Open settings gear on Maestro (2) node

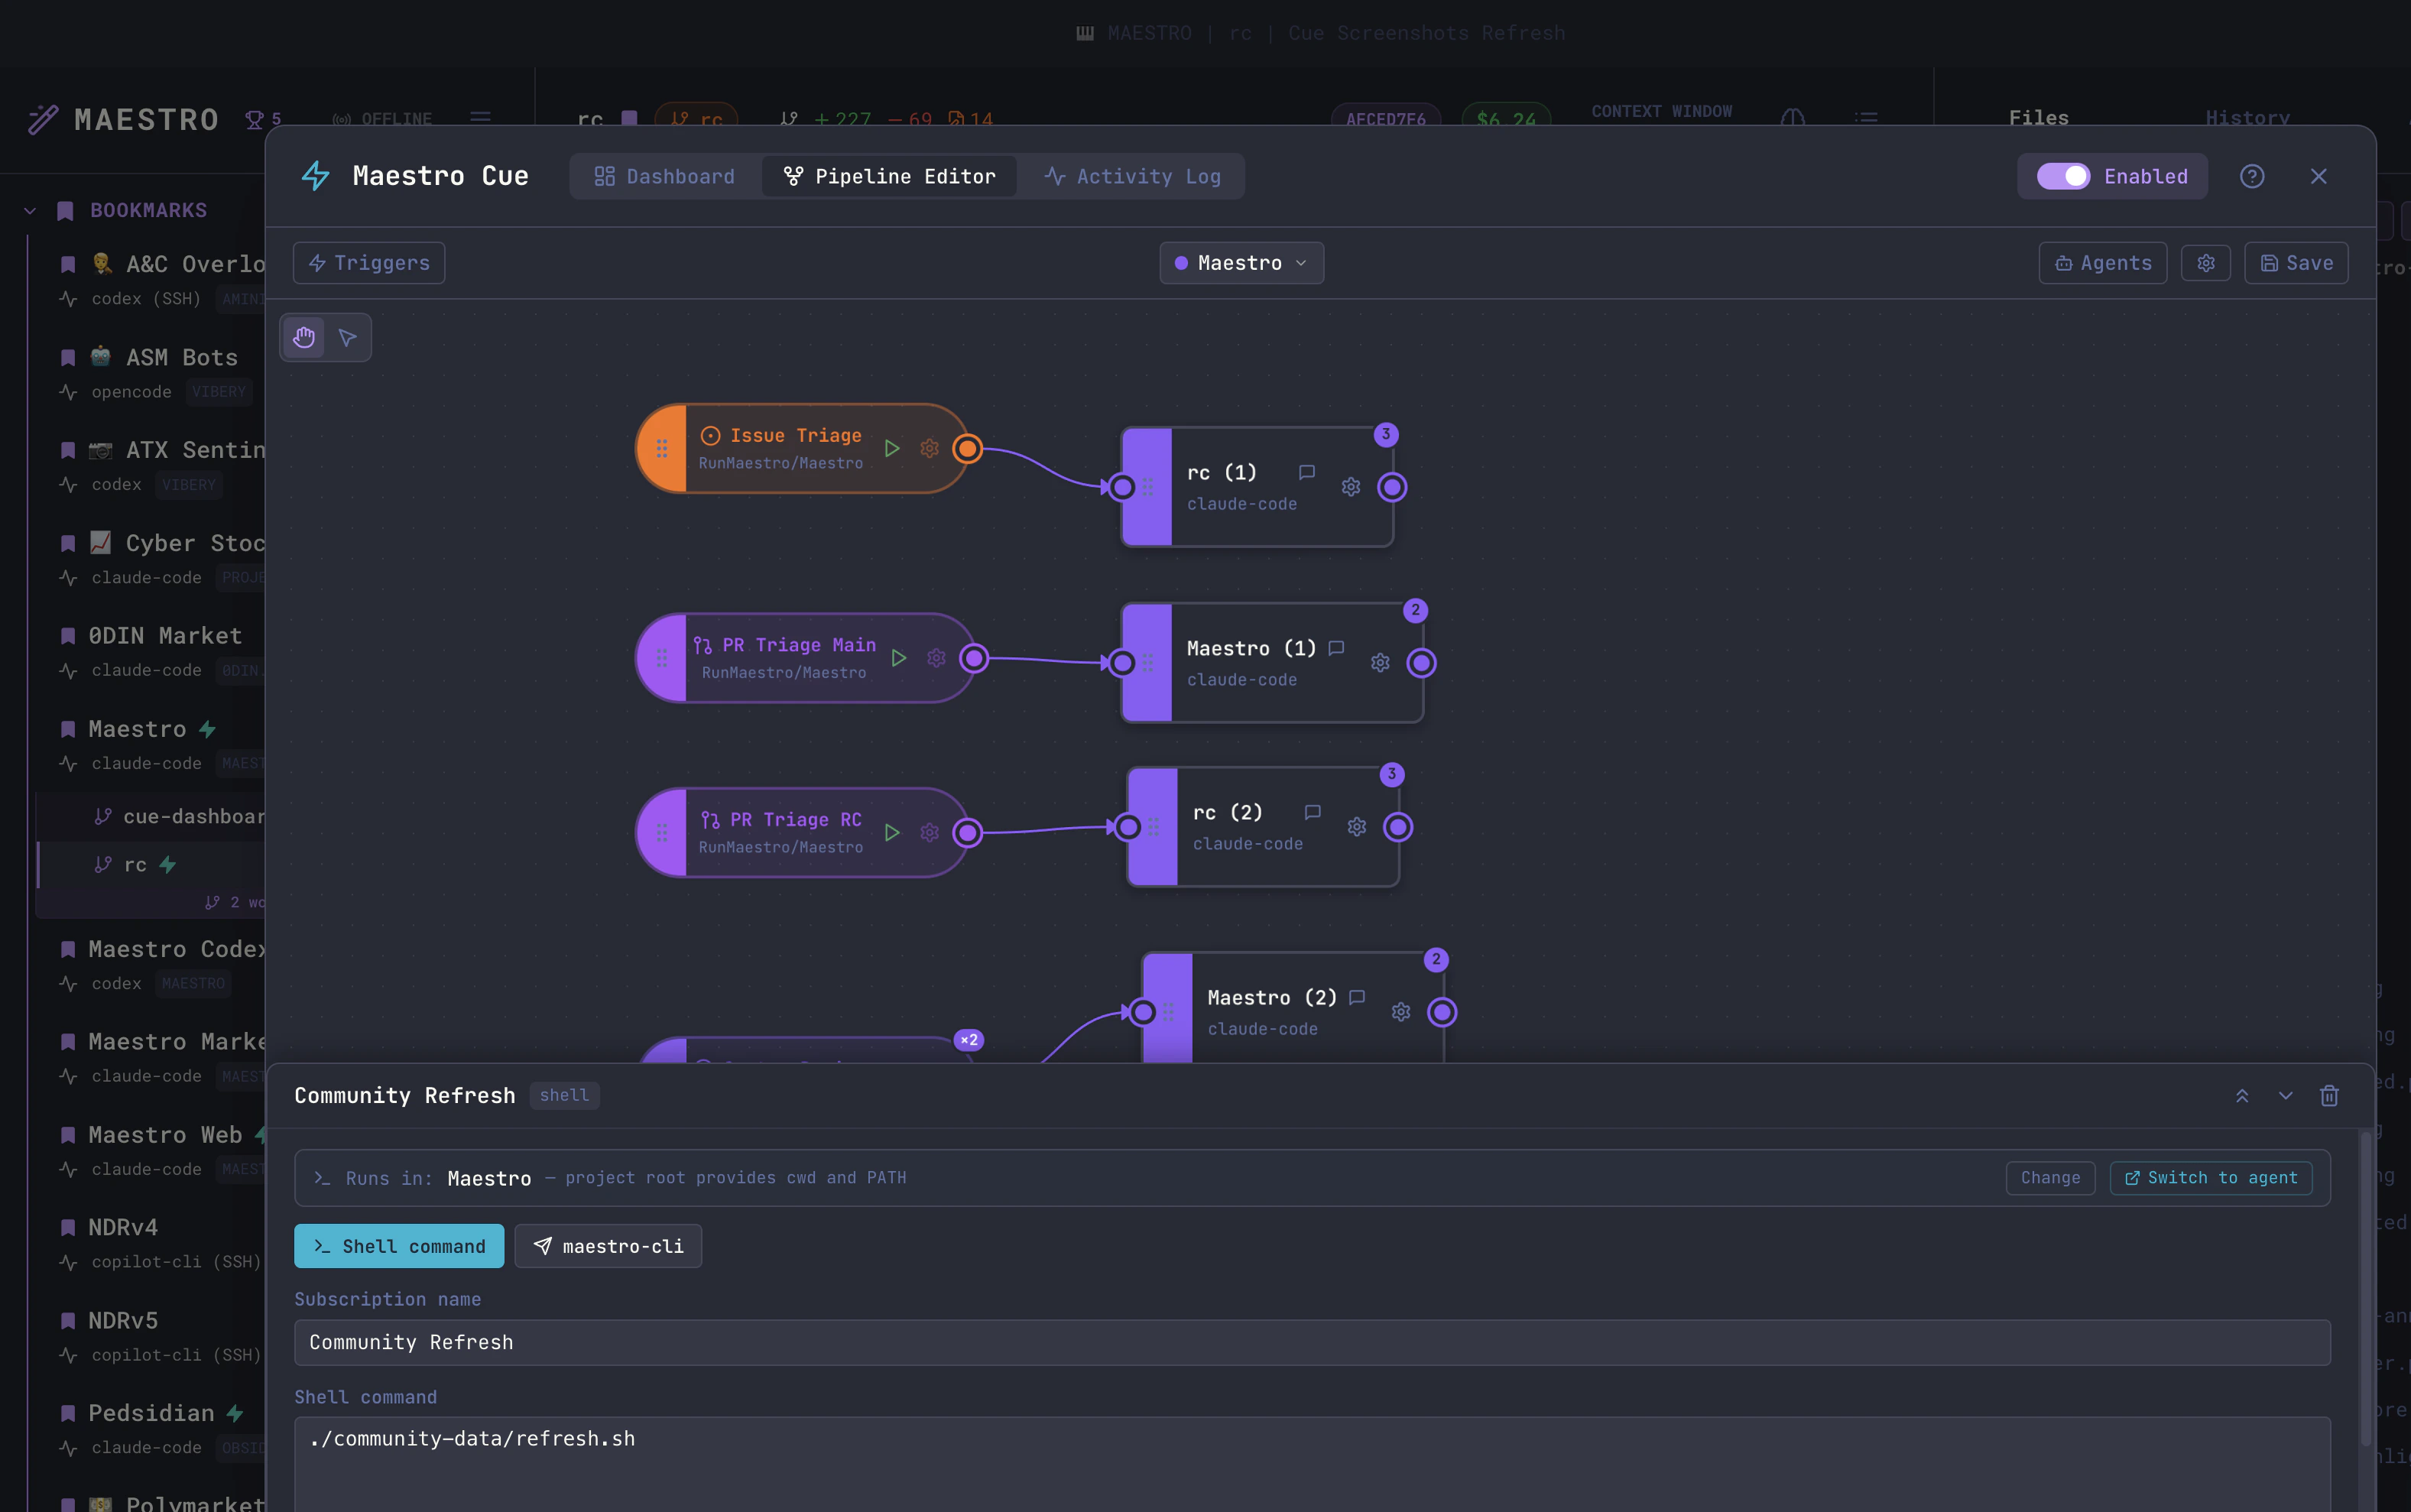coord(1401,1012)
